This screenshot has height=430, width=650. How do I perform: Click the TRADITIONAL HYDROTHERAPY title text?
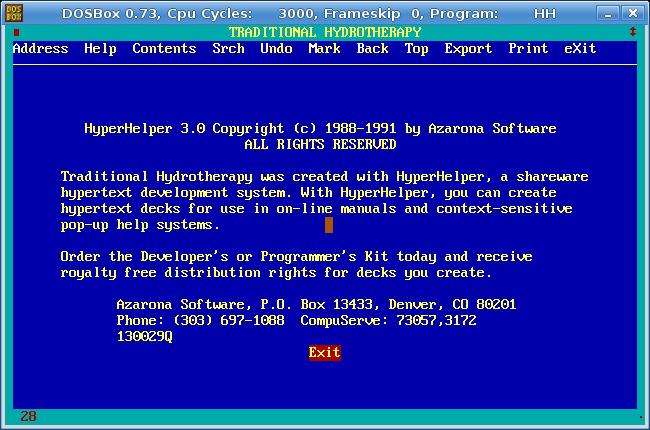click(x=325, y=32)
